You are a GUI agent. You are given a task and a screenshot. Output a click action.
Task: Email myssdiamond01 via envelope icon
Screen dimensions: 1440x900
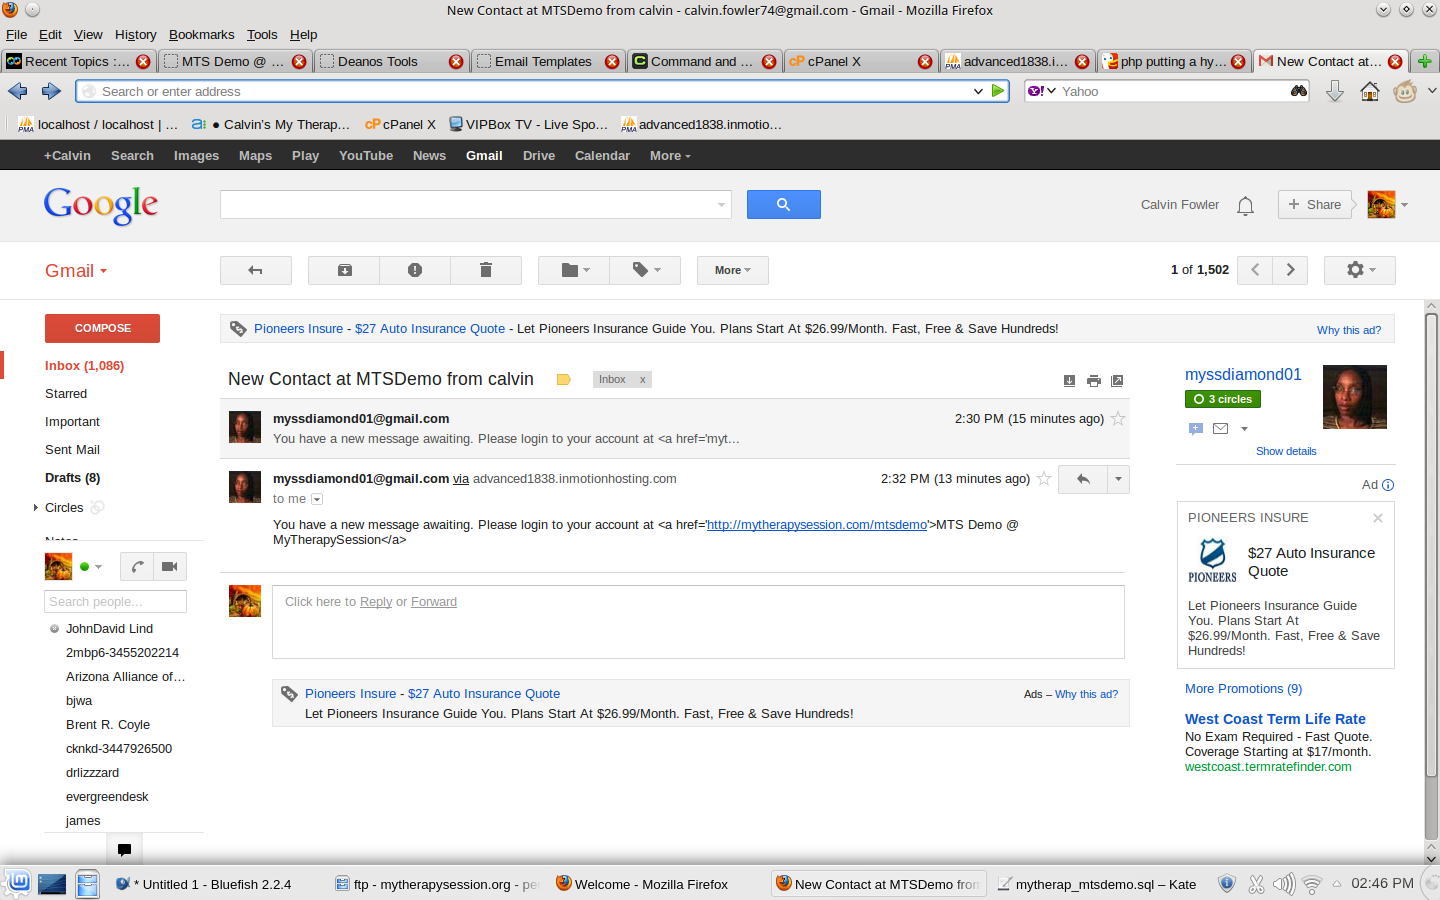click(x=1220, y=429)
